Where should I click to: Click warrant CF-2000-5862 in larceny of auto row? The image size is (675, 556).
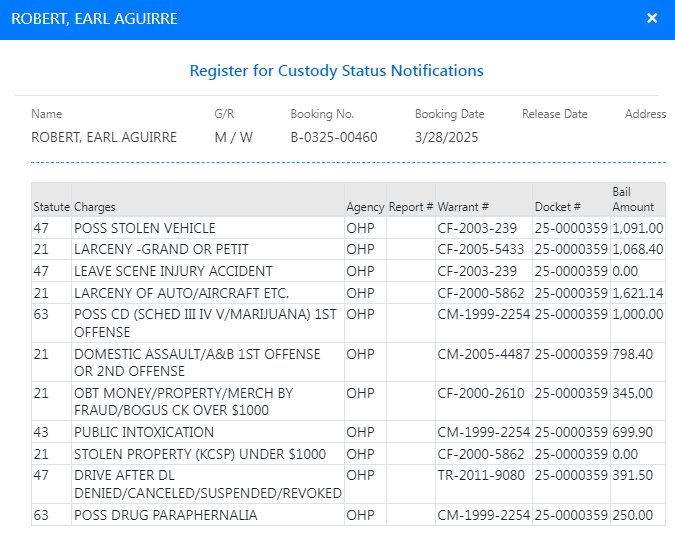pyautogui.click(x=481, y=293)
